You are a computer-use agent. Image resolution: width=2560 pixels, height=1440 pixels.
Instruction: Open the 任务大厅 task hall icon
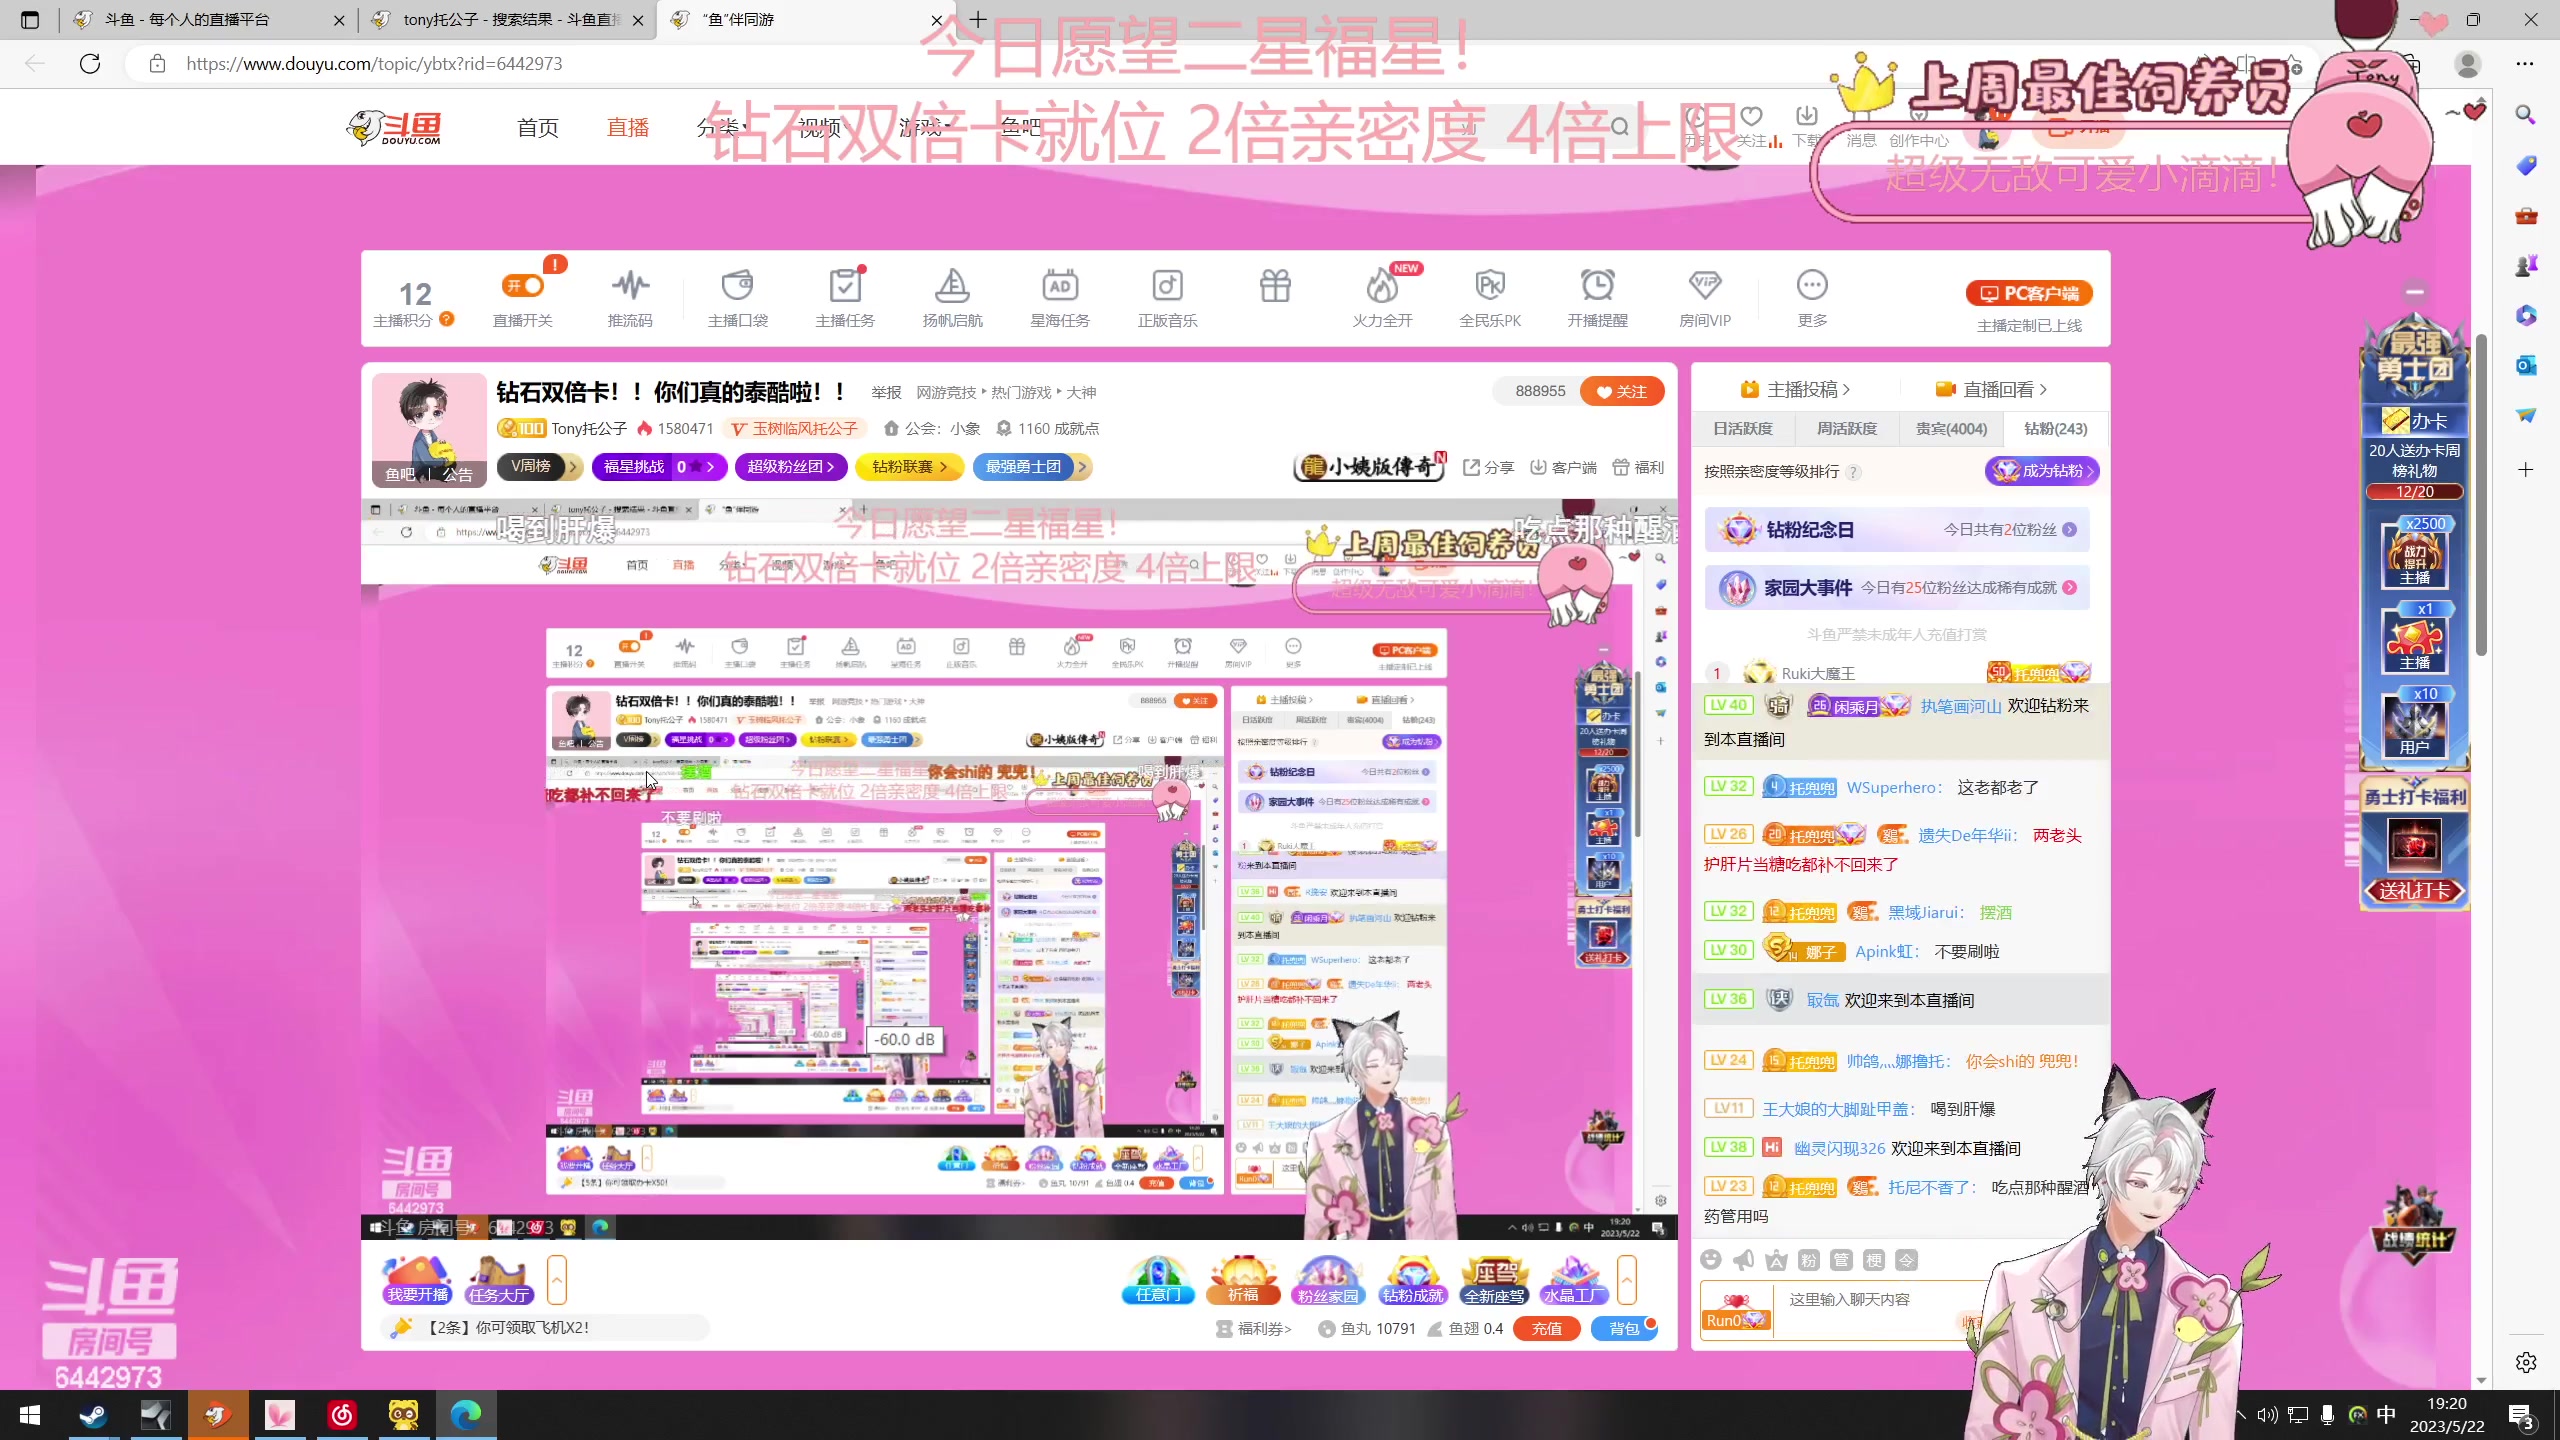(499, 1280)
